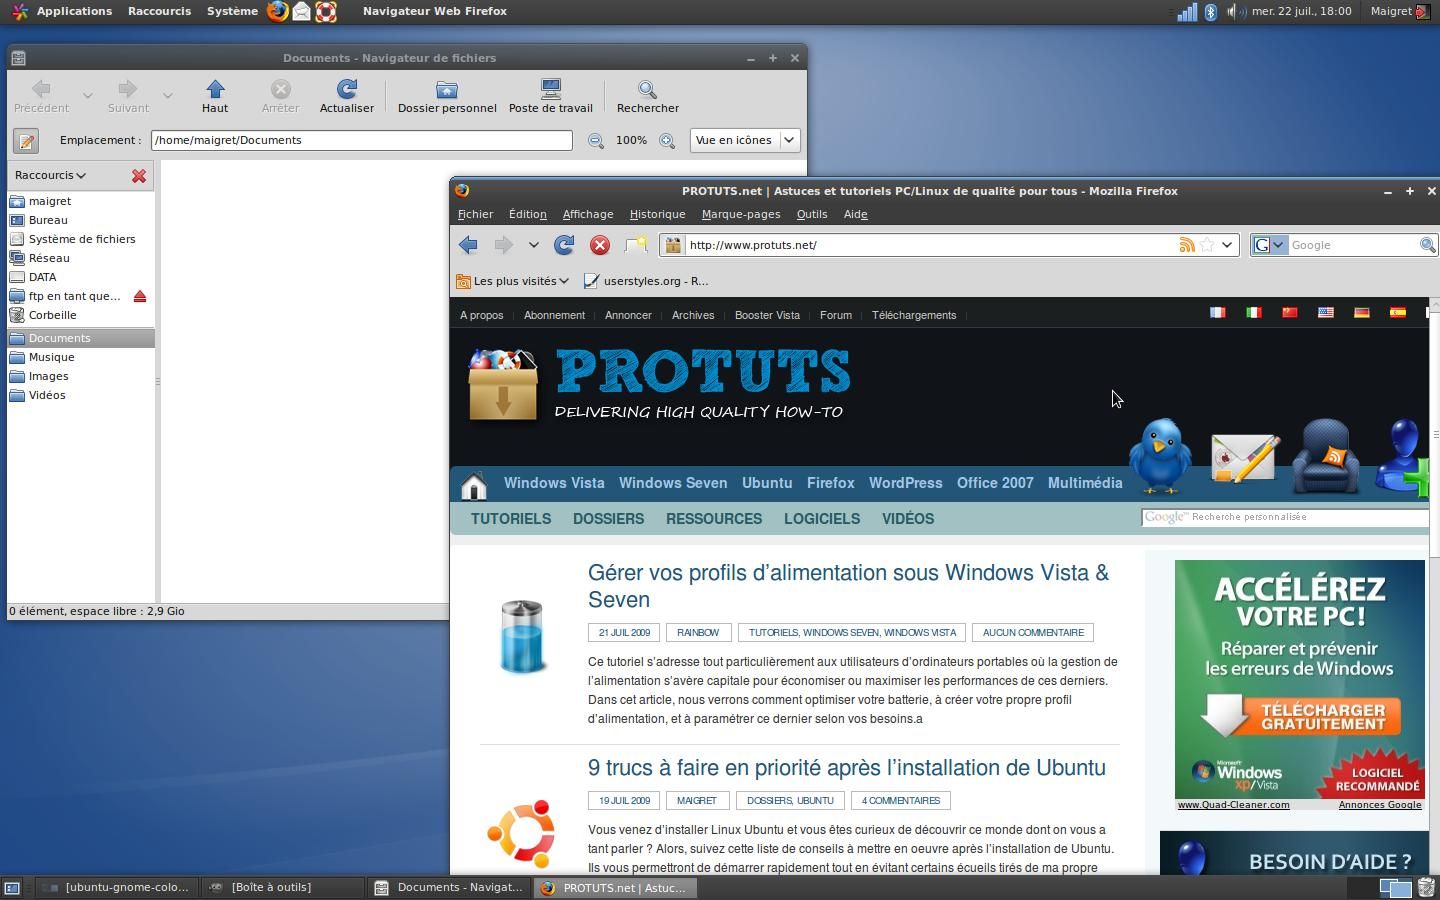Screen dimensions: 1440x900
Task: Select Corbeille in the sidebar
Action: [53, 315]
